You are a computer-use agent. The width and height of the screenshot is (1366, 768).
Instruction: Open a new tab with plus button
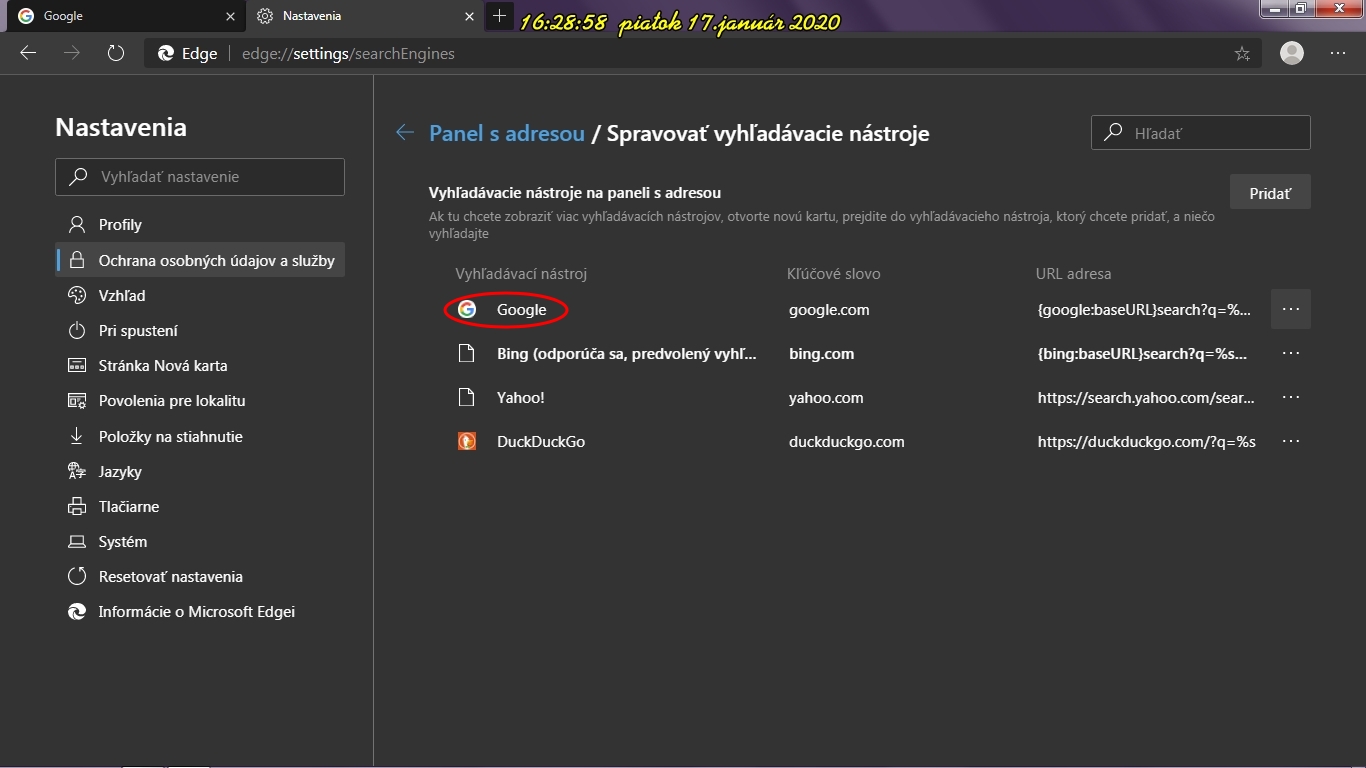(x=499, y=16)
